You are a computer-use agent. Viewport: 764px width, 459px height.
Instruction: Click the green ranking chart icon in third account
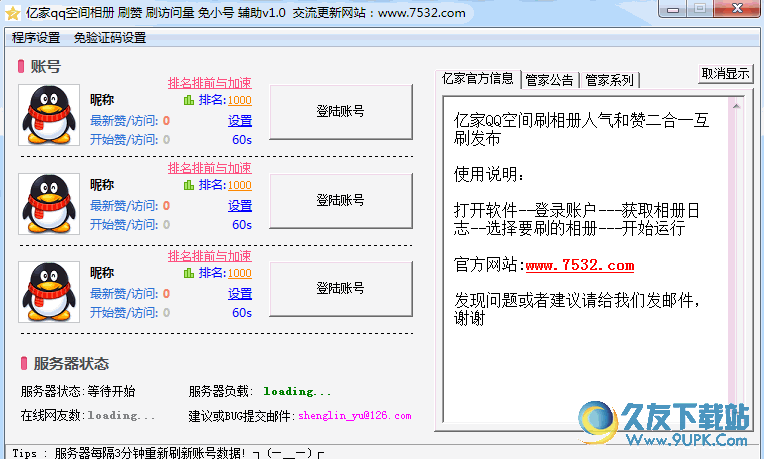(x=189, y=273)
